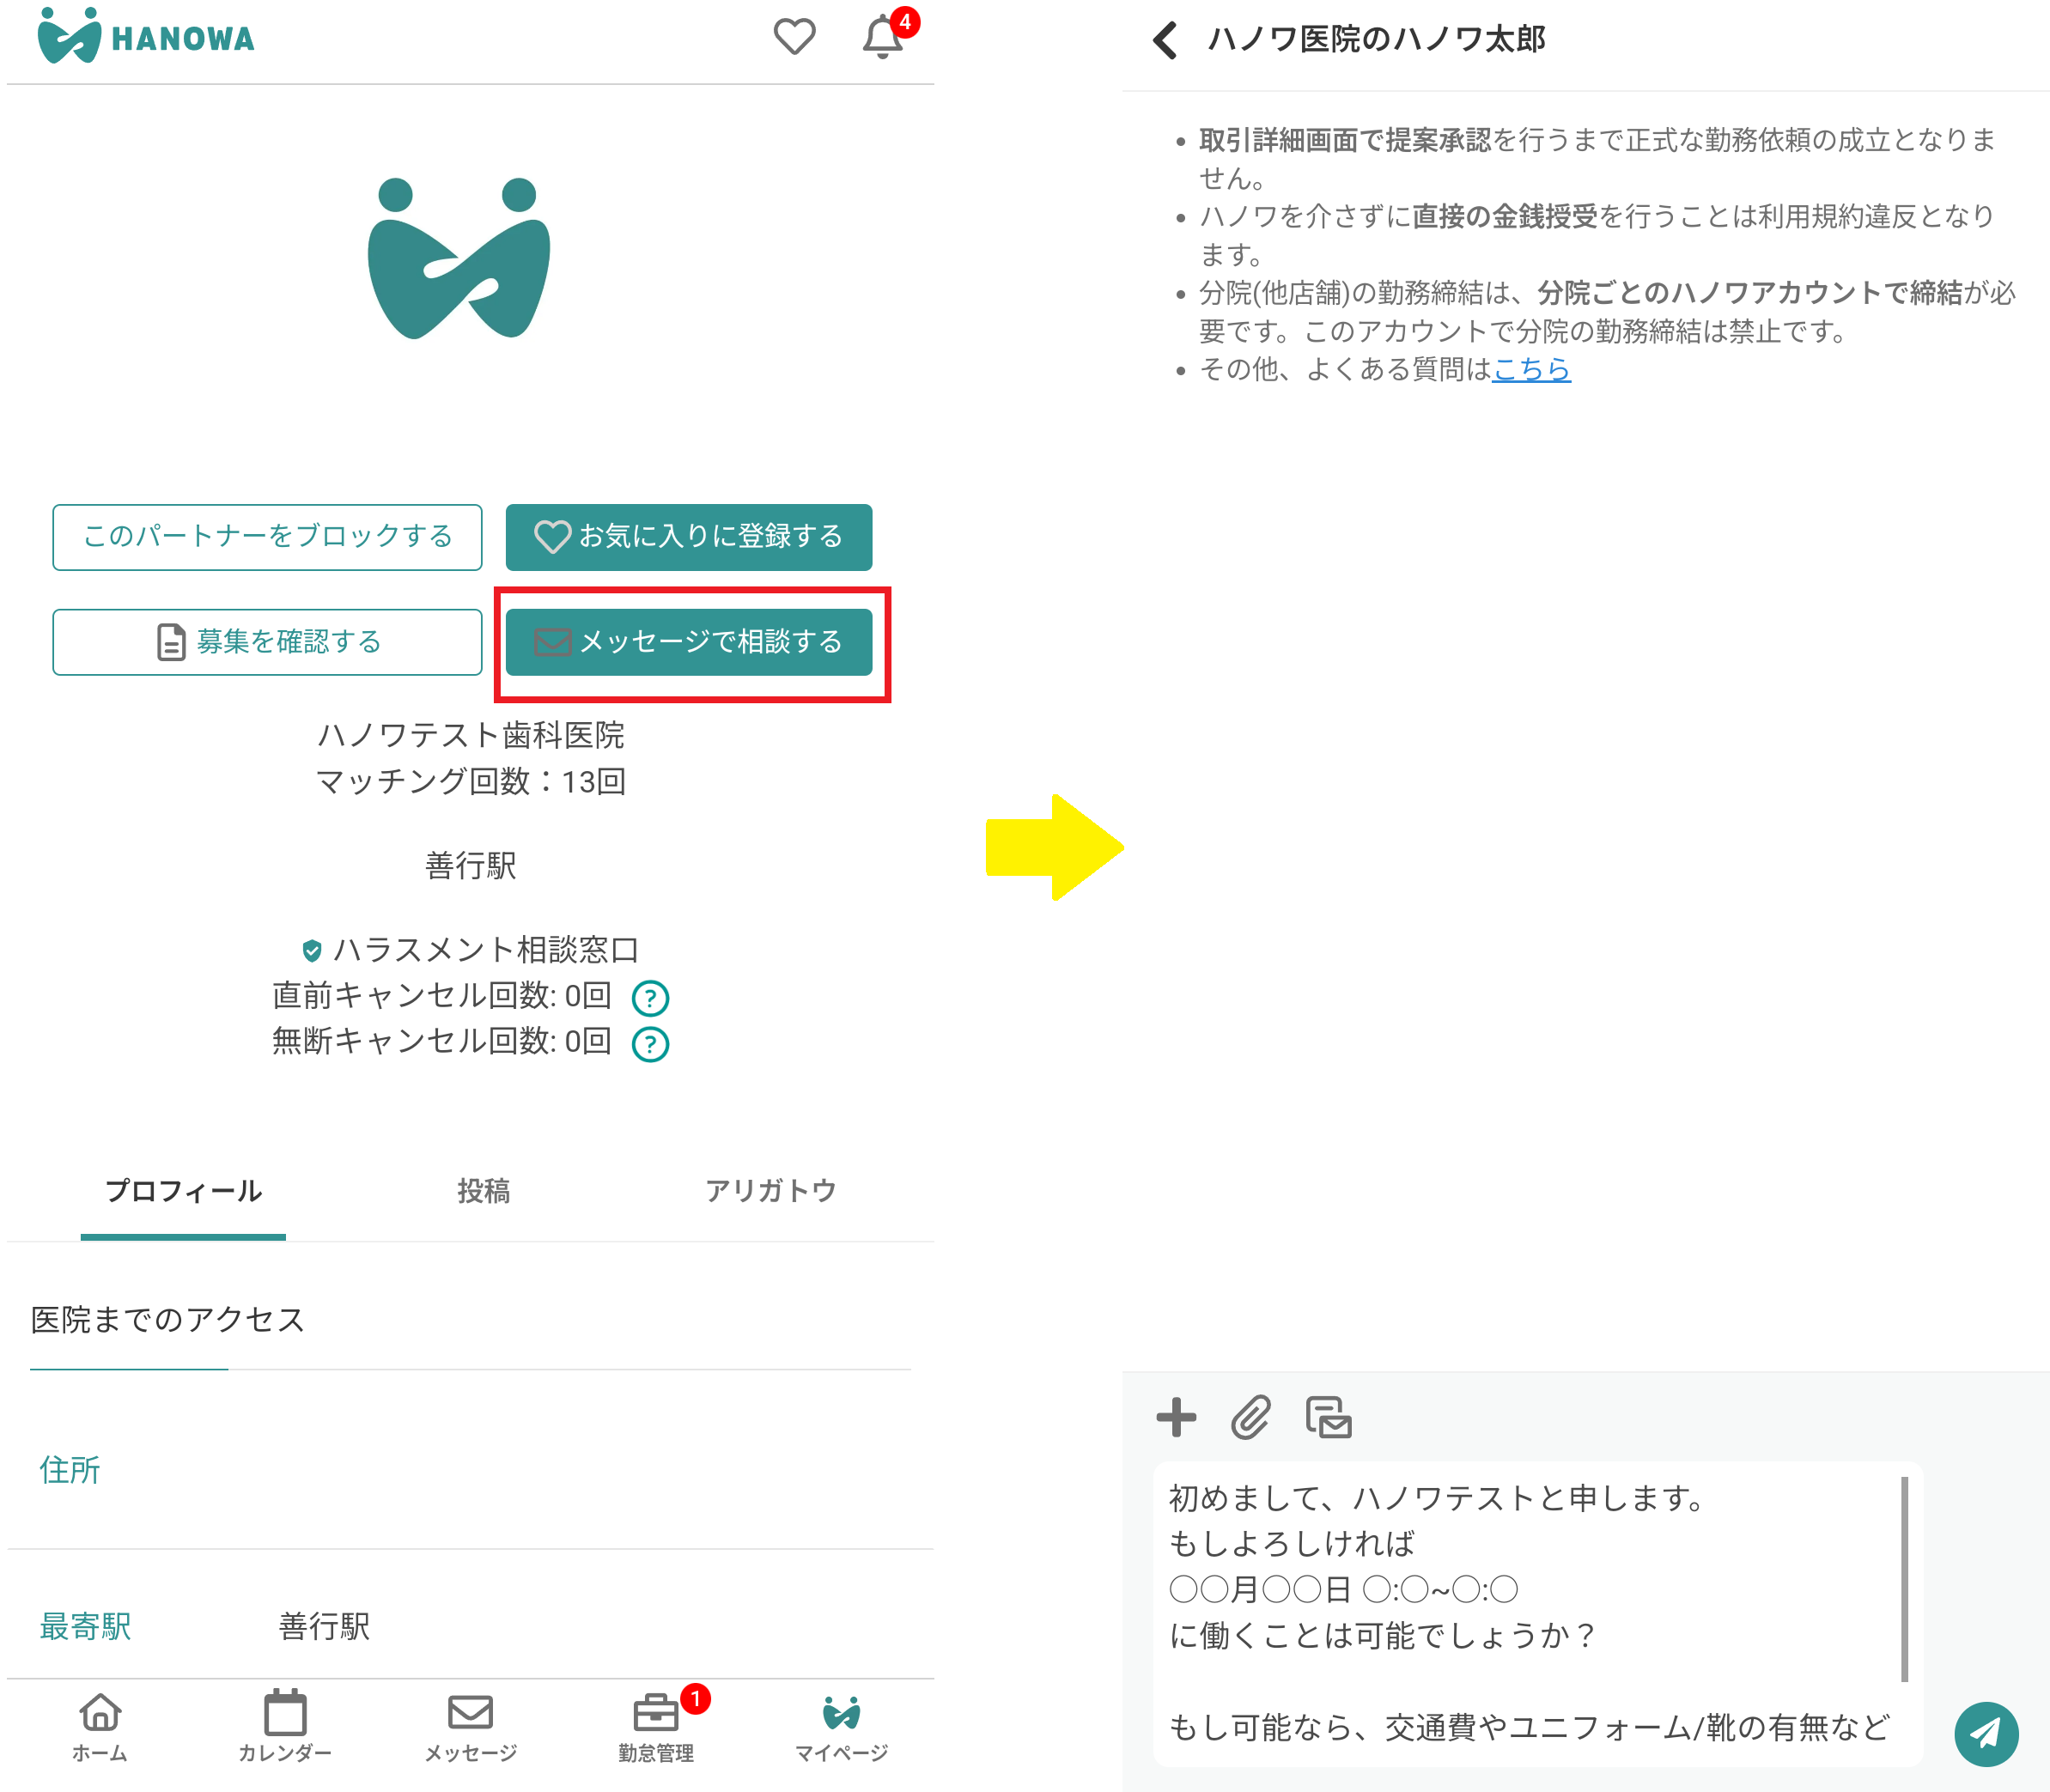Click 募集を確認する button
This screenshot has width=2050, height=1792.
[x=267, y=642]
